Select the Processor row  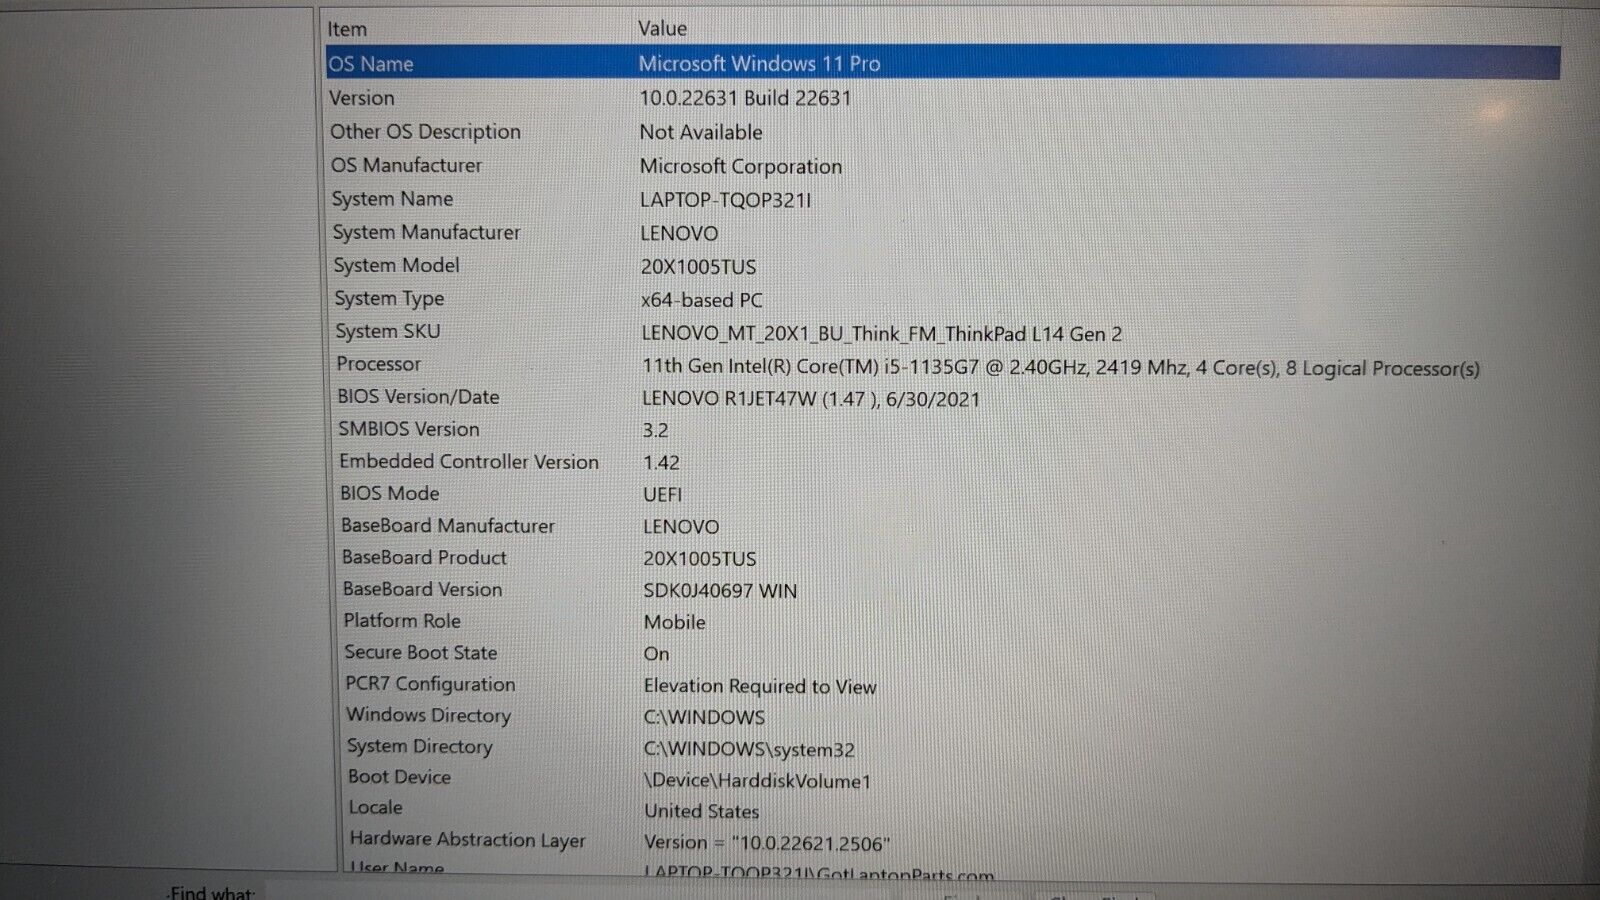[x=378, y=364]
